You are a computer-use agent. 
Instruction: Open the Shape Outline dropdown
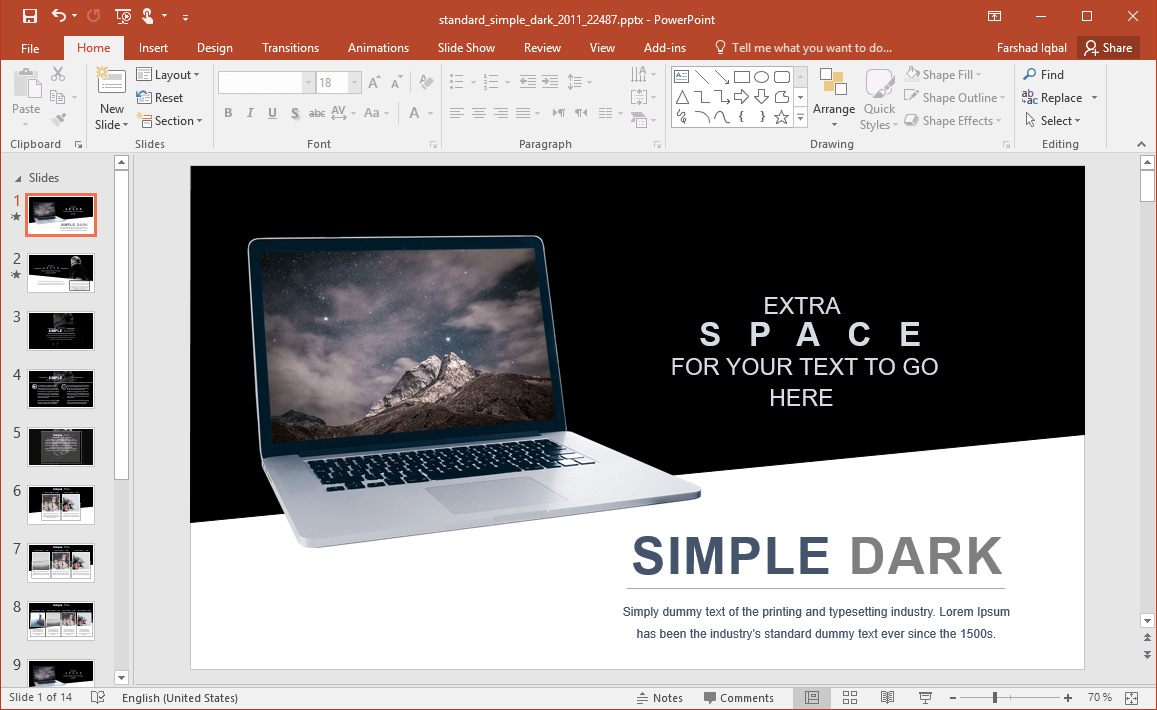pyautogui.click(x=954, y=97)
